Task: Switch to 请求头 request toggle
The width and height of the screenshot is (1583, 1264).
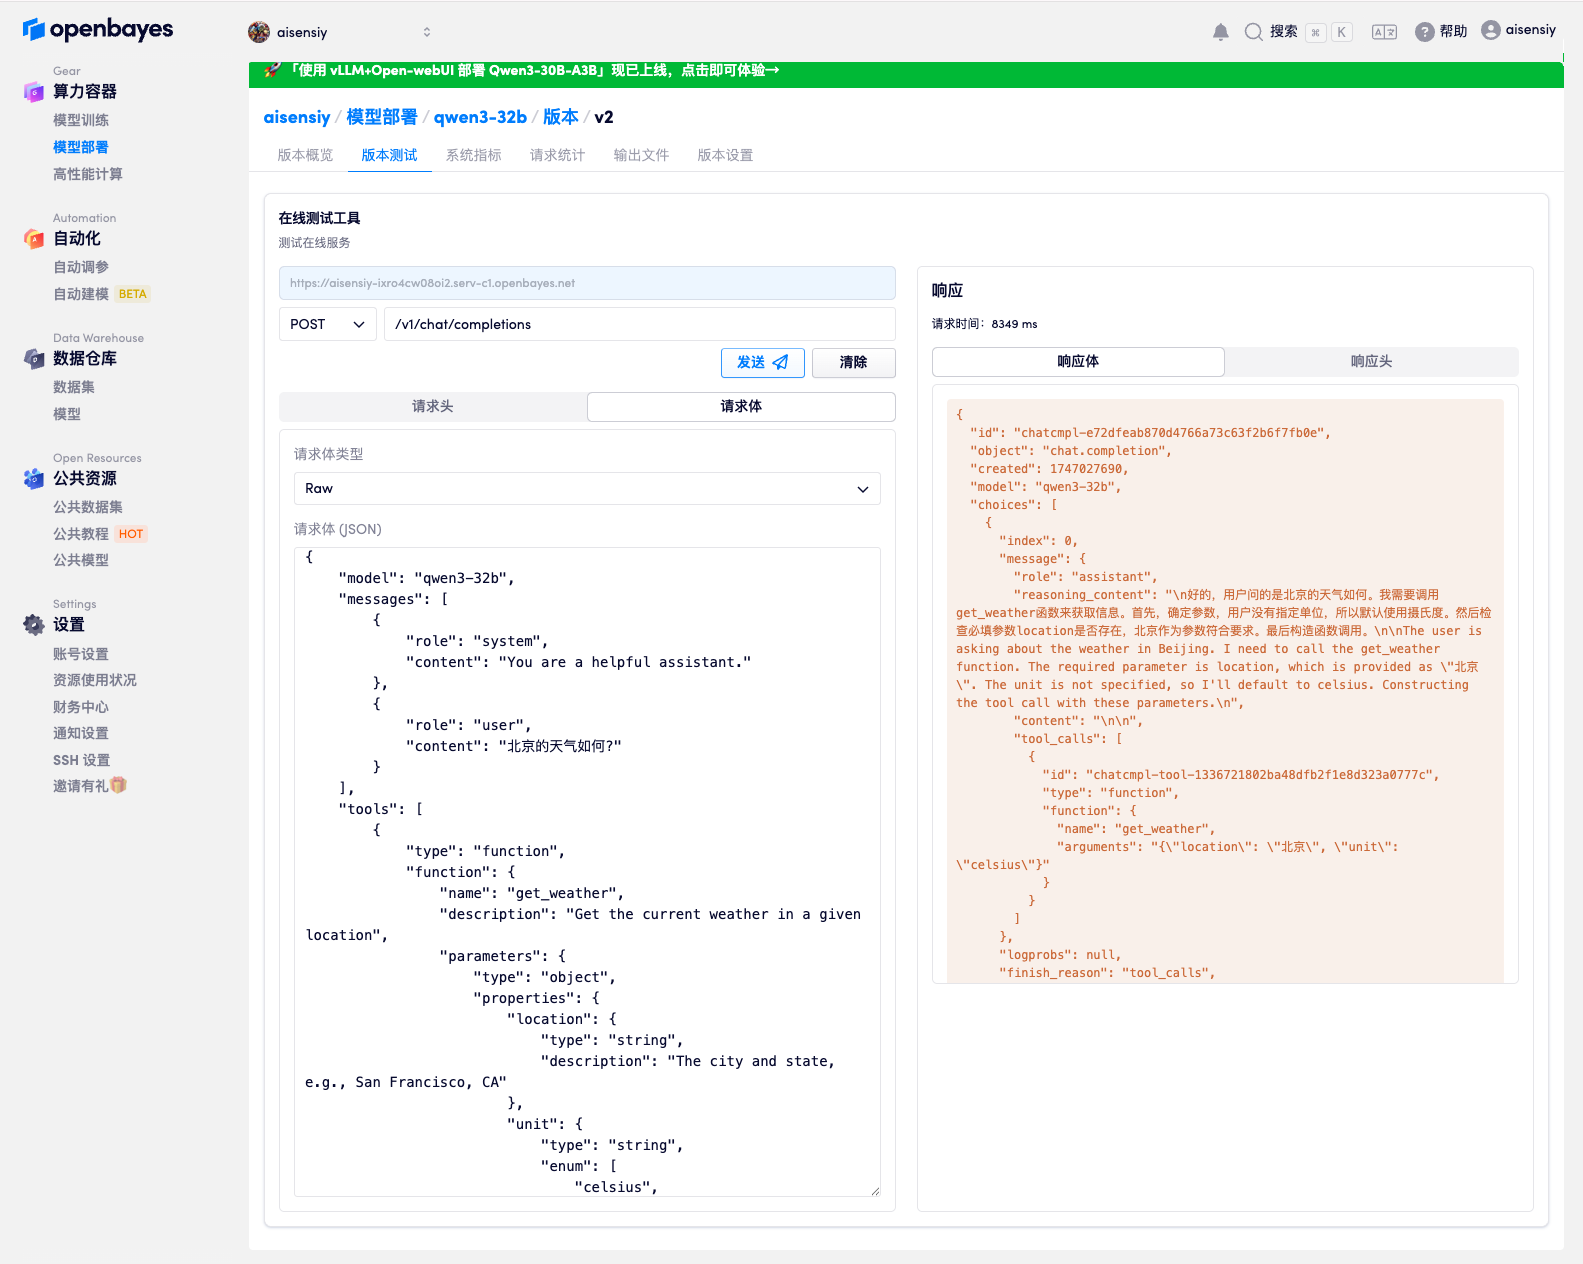Action: coord(433,406)
